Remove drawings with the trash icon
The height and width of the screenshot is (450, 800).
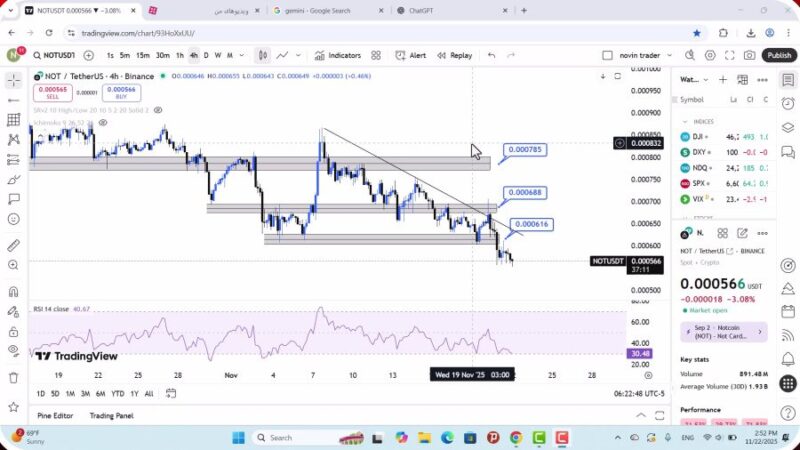(13, 377)
